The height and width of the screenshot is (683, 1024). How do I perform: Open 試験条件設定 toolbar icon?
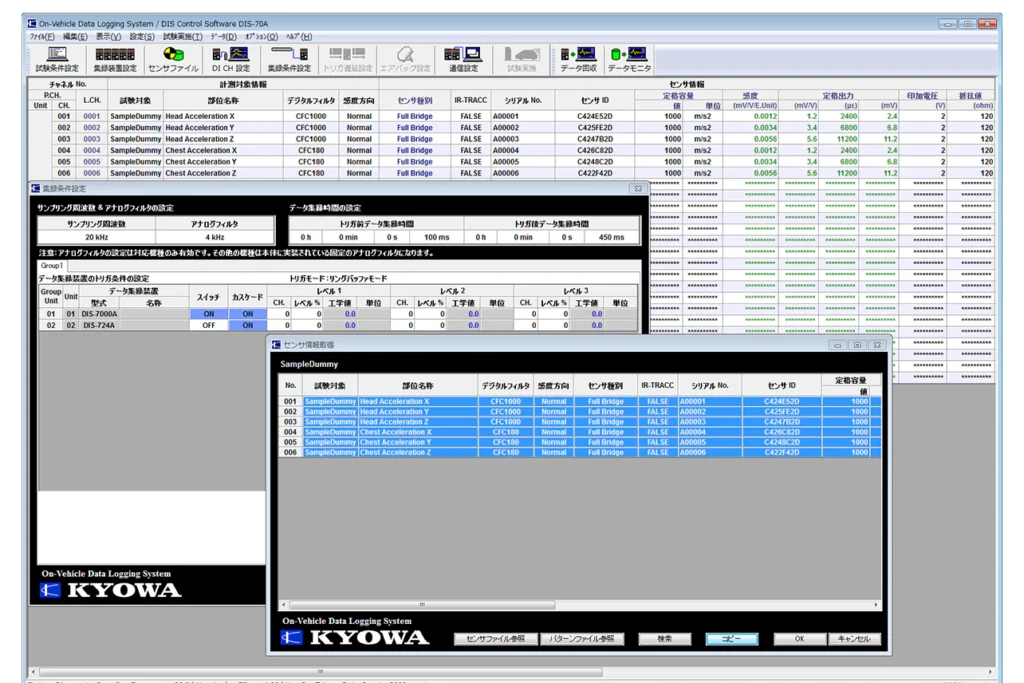(x=57, y=59)
